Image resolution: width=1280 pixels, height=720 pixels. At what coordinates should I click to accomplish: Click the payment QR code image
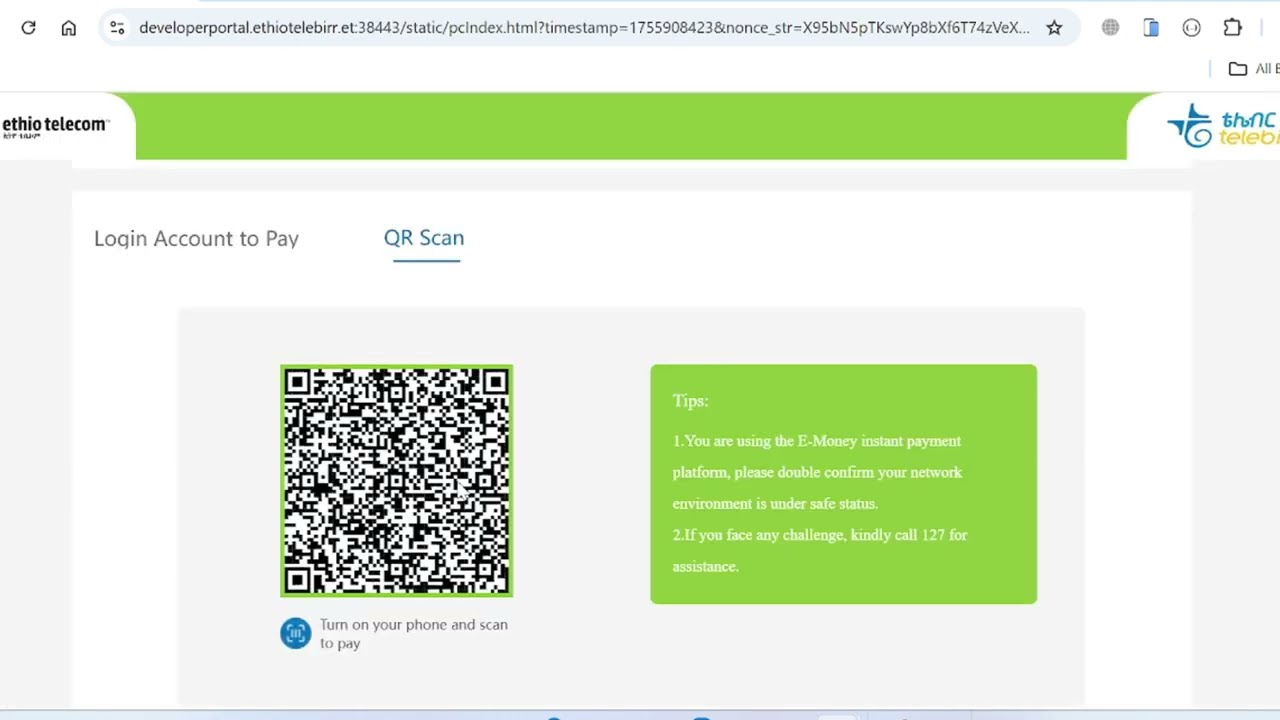[x=397, y=481]
